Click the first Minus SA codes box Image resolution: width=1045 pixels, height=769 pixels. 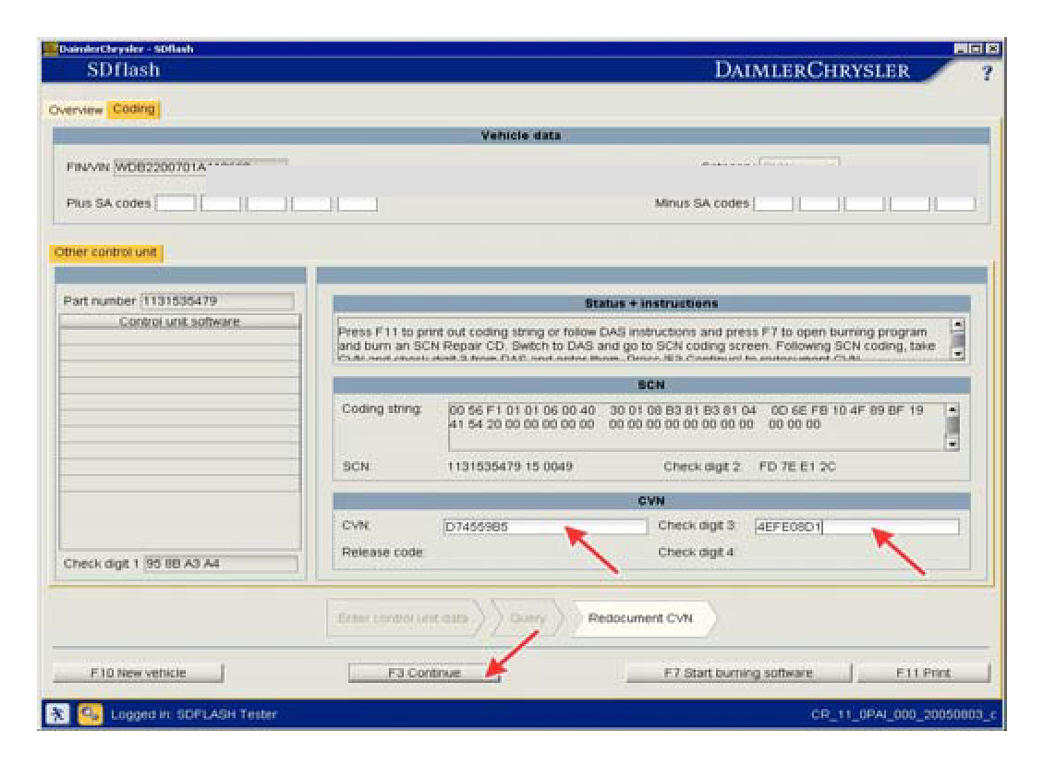pos(773,203)
